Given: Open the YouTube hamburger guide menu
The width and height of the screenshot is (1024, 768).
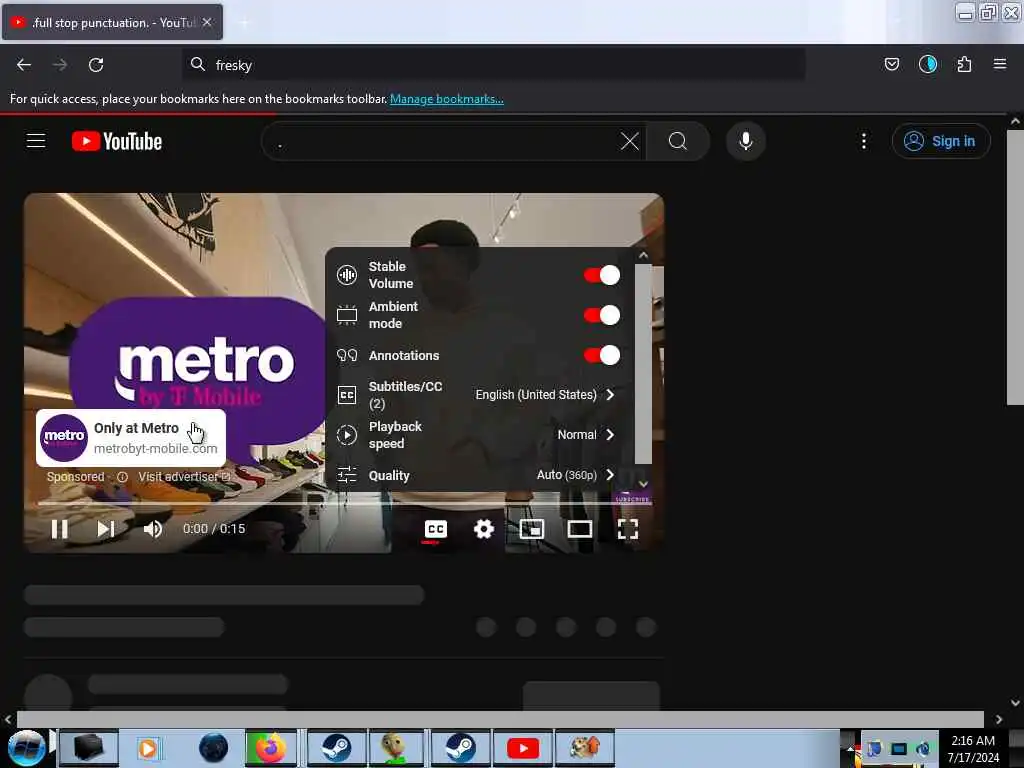Looking at the screenshot, I should (36, 141).
